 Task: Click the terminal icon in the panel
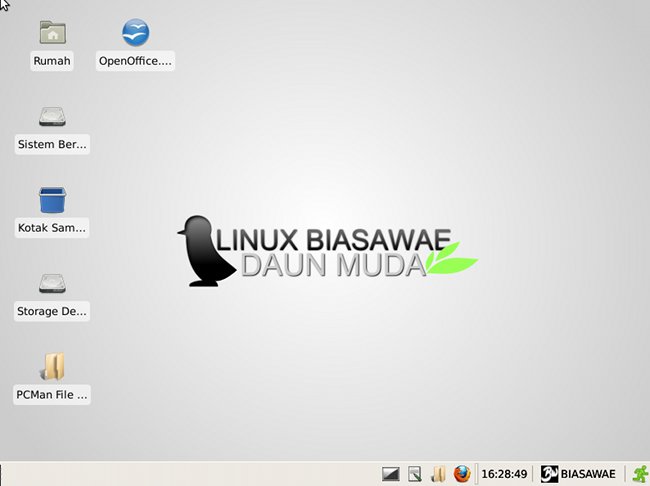[x=390, y=474]
